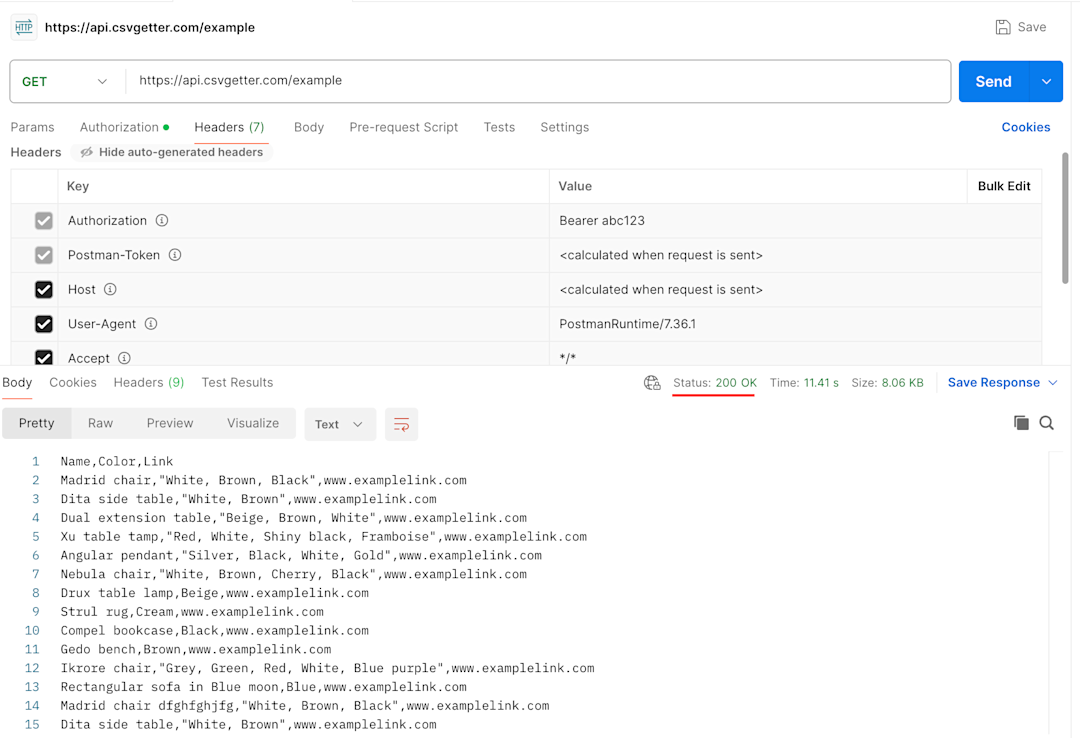Open the Settings tab
1080x738 pixels.
coord(565,127)
